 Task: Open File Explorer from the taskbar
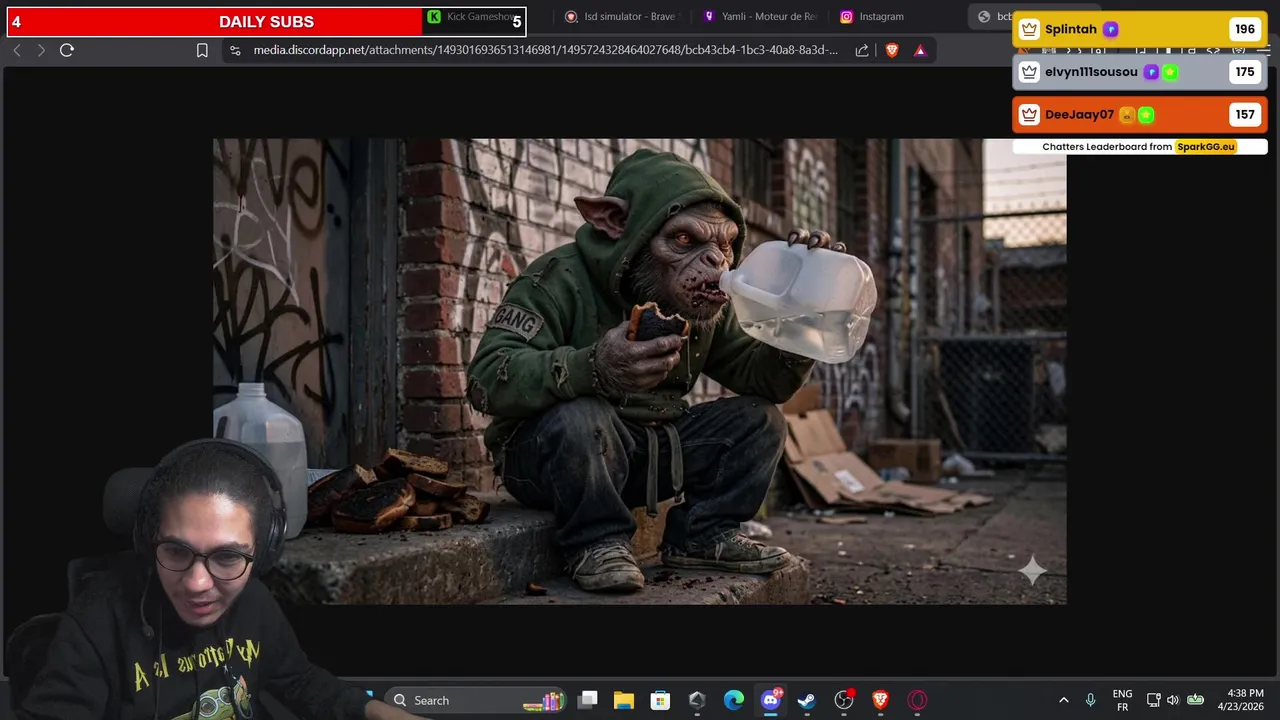624,700
